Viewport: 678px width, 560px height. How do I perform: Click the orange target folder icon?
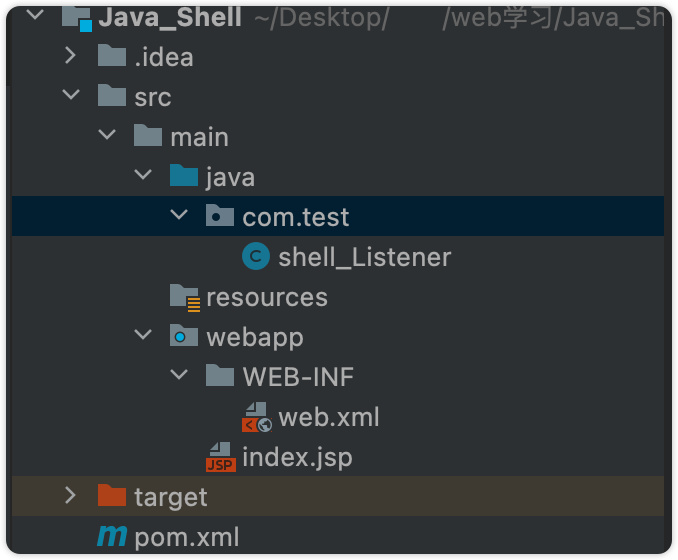112,496
